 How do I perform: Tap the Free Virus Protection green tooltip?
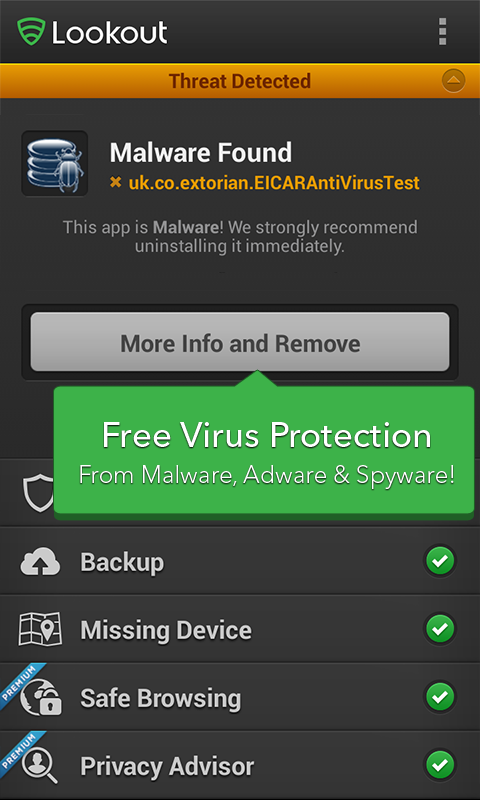click(264, 450)
